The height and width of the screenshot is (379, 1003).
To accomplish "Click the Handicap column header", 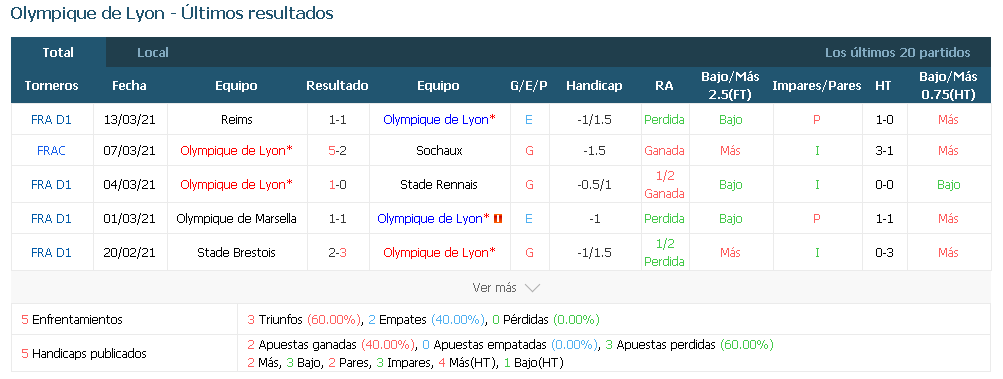I will (594, 86).
